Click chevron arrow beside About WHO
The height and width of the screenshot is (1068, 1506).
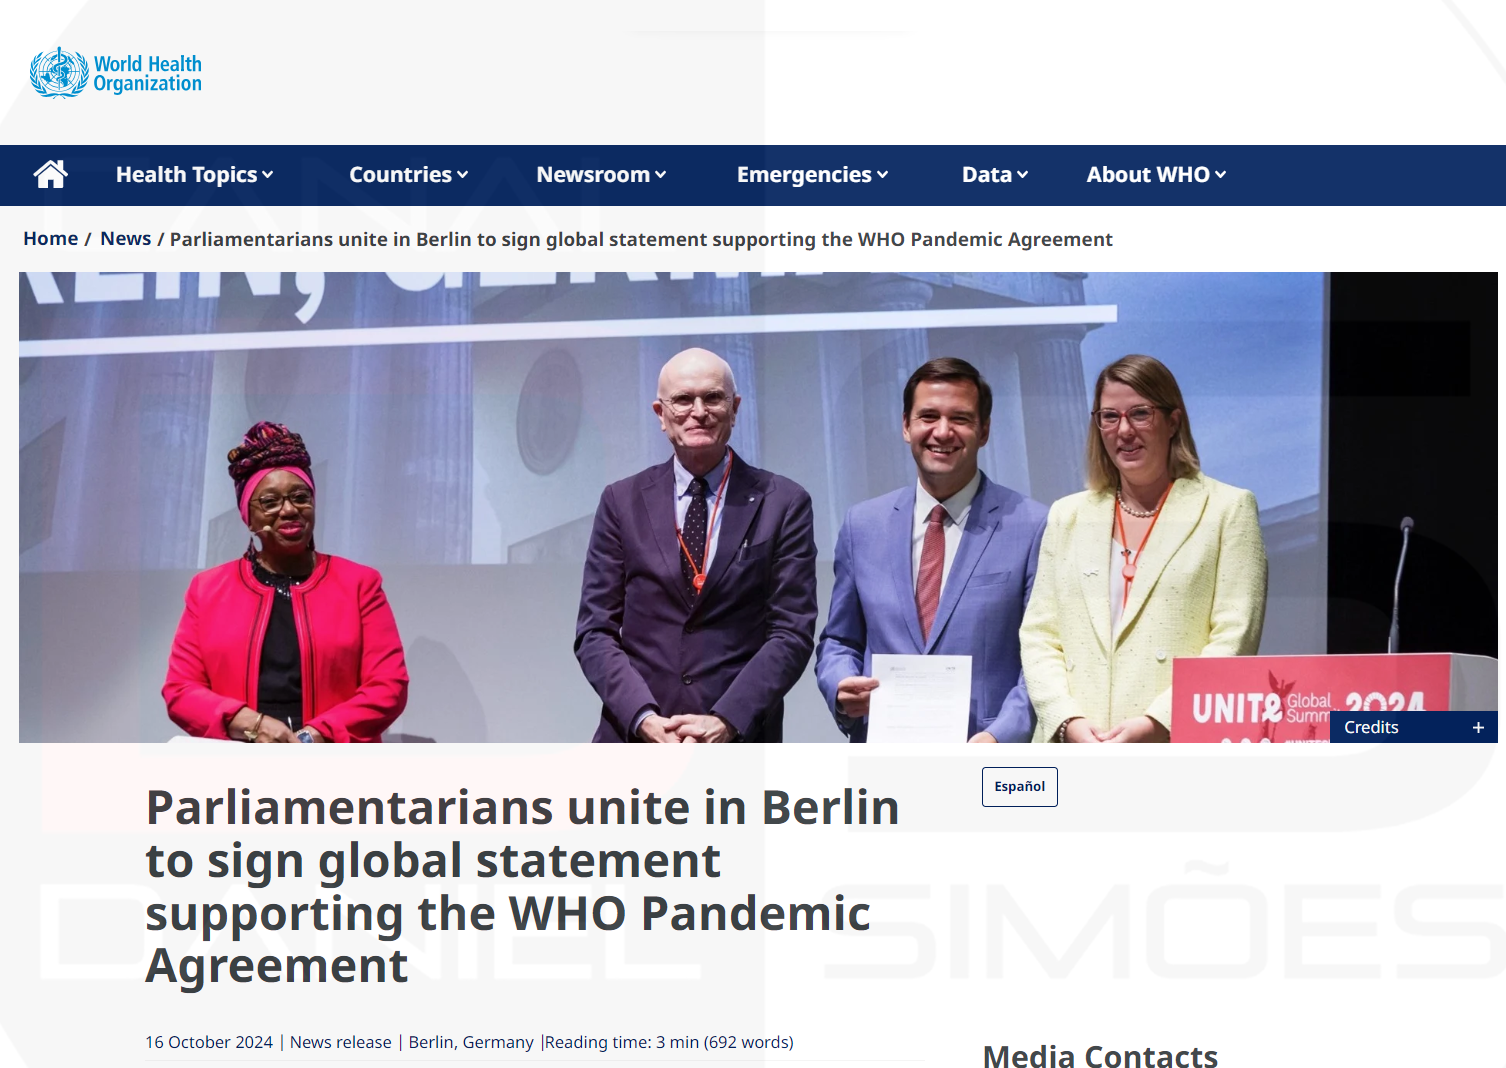tap(1220, 175)
